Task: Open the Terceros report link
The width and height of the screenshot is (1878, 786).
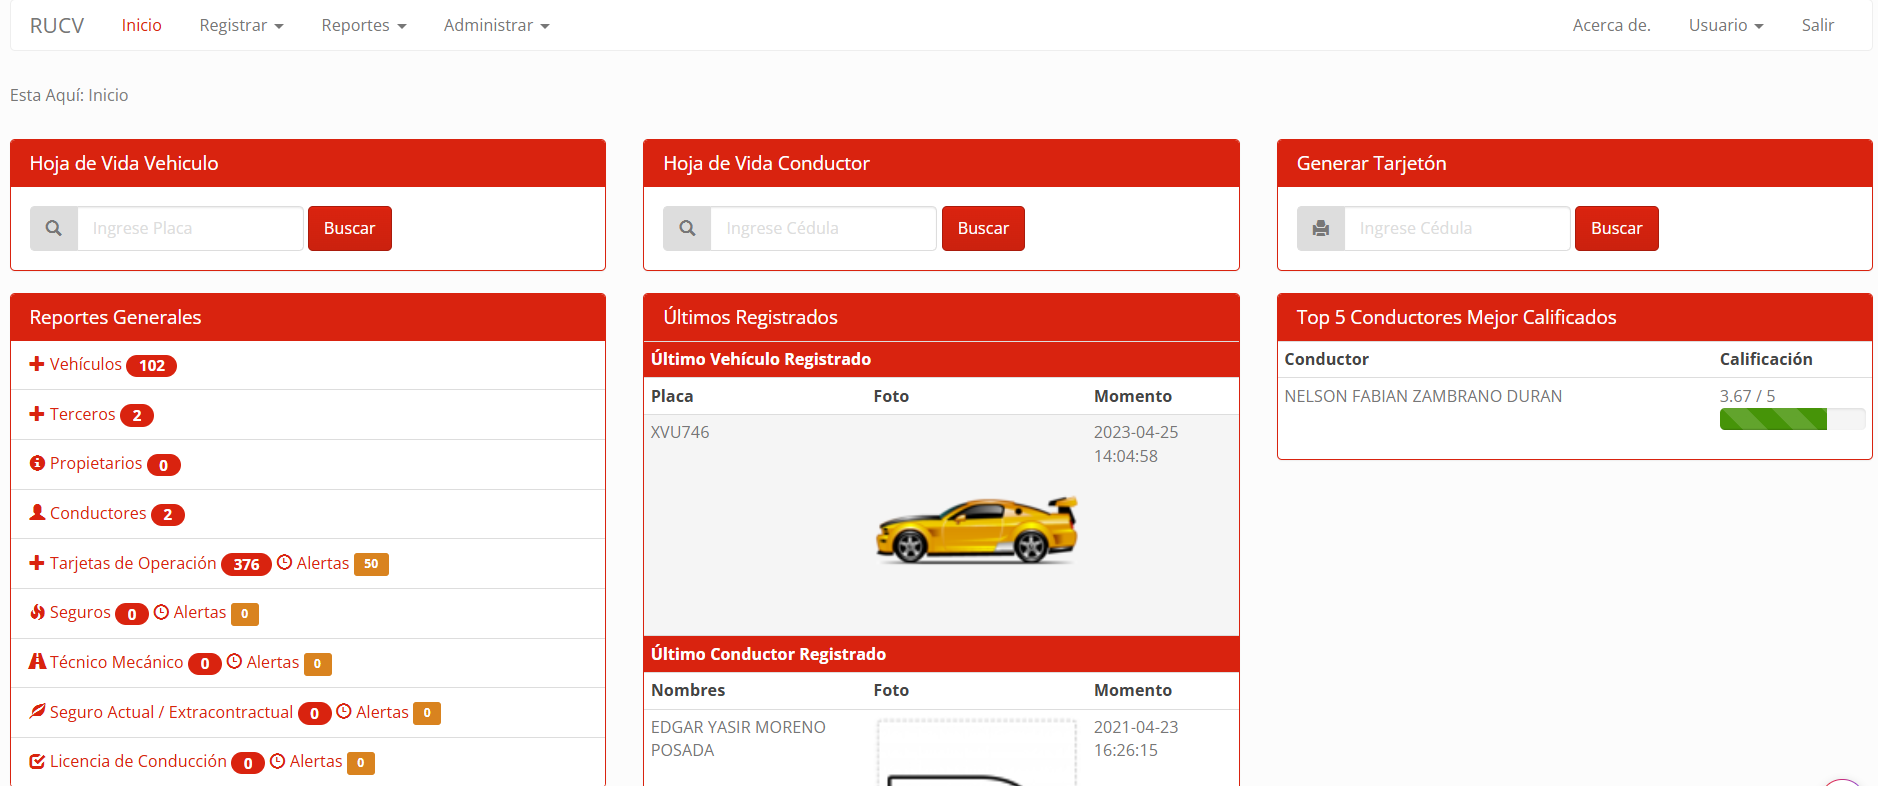Action: tap(82, 414)
